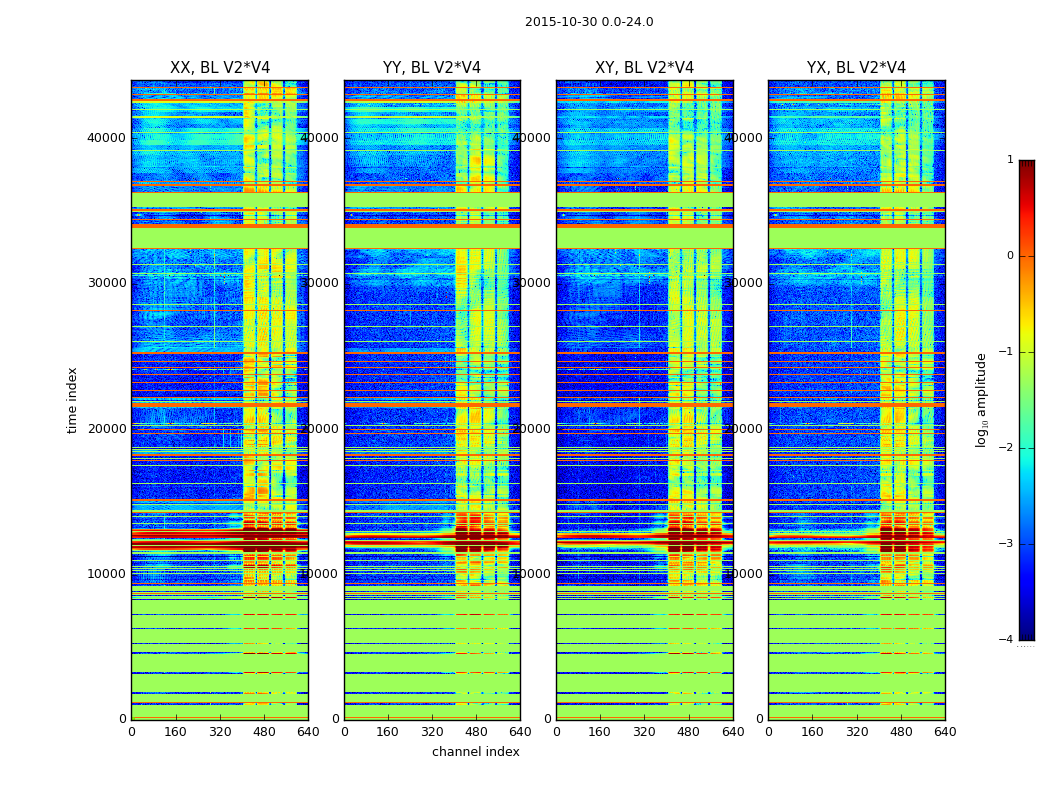
Task: Click the YX waterfall plot image
Action: pos(856,400)
